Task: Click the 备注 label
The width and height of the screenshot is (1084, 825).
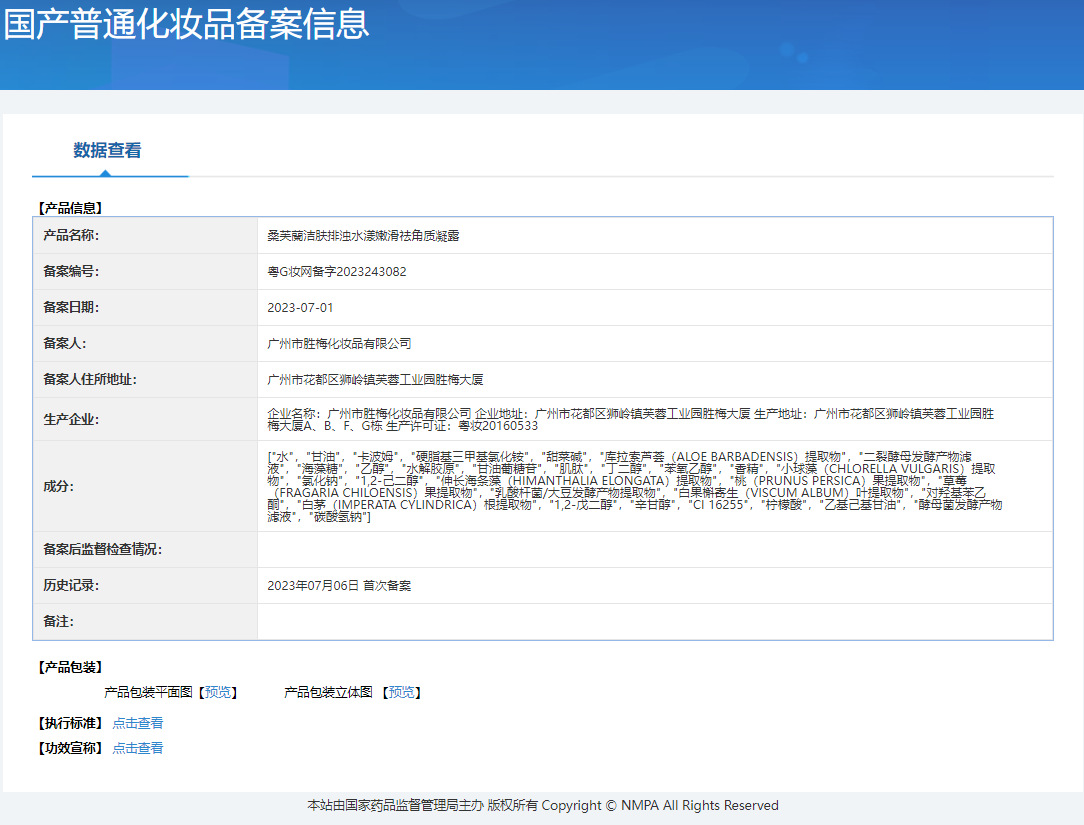Action: [x=59, y=622]
